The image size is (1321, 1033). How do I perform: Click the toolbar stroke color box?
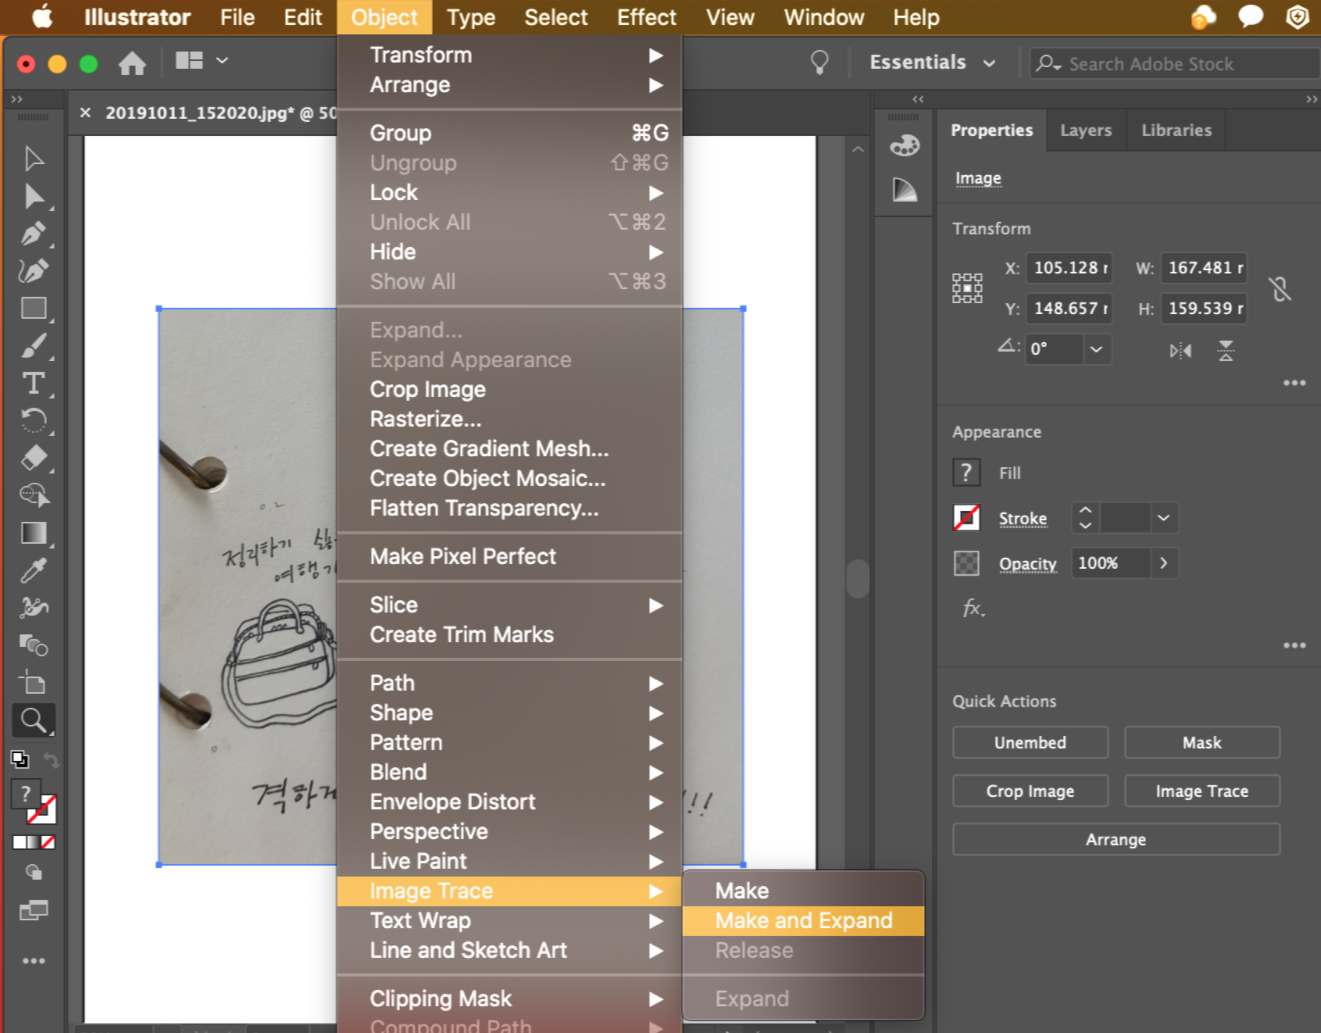point(42,809)
